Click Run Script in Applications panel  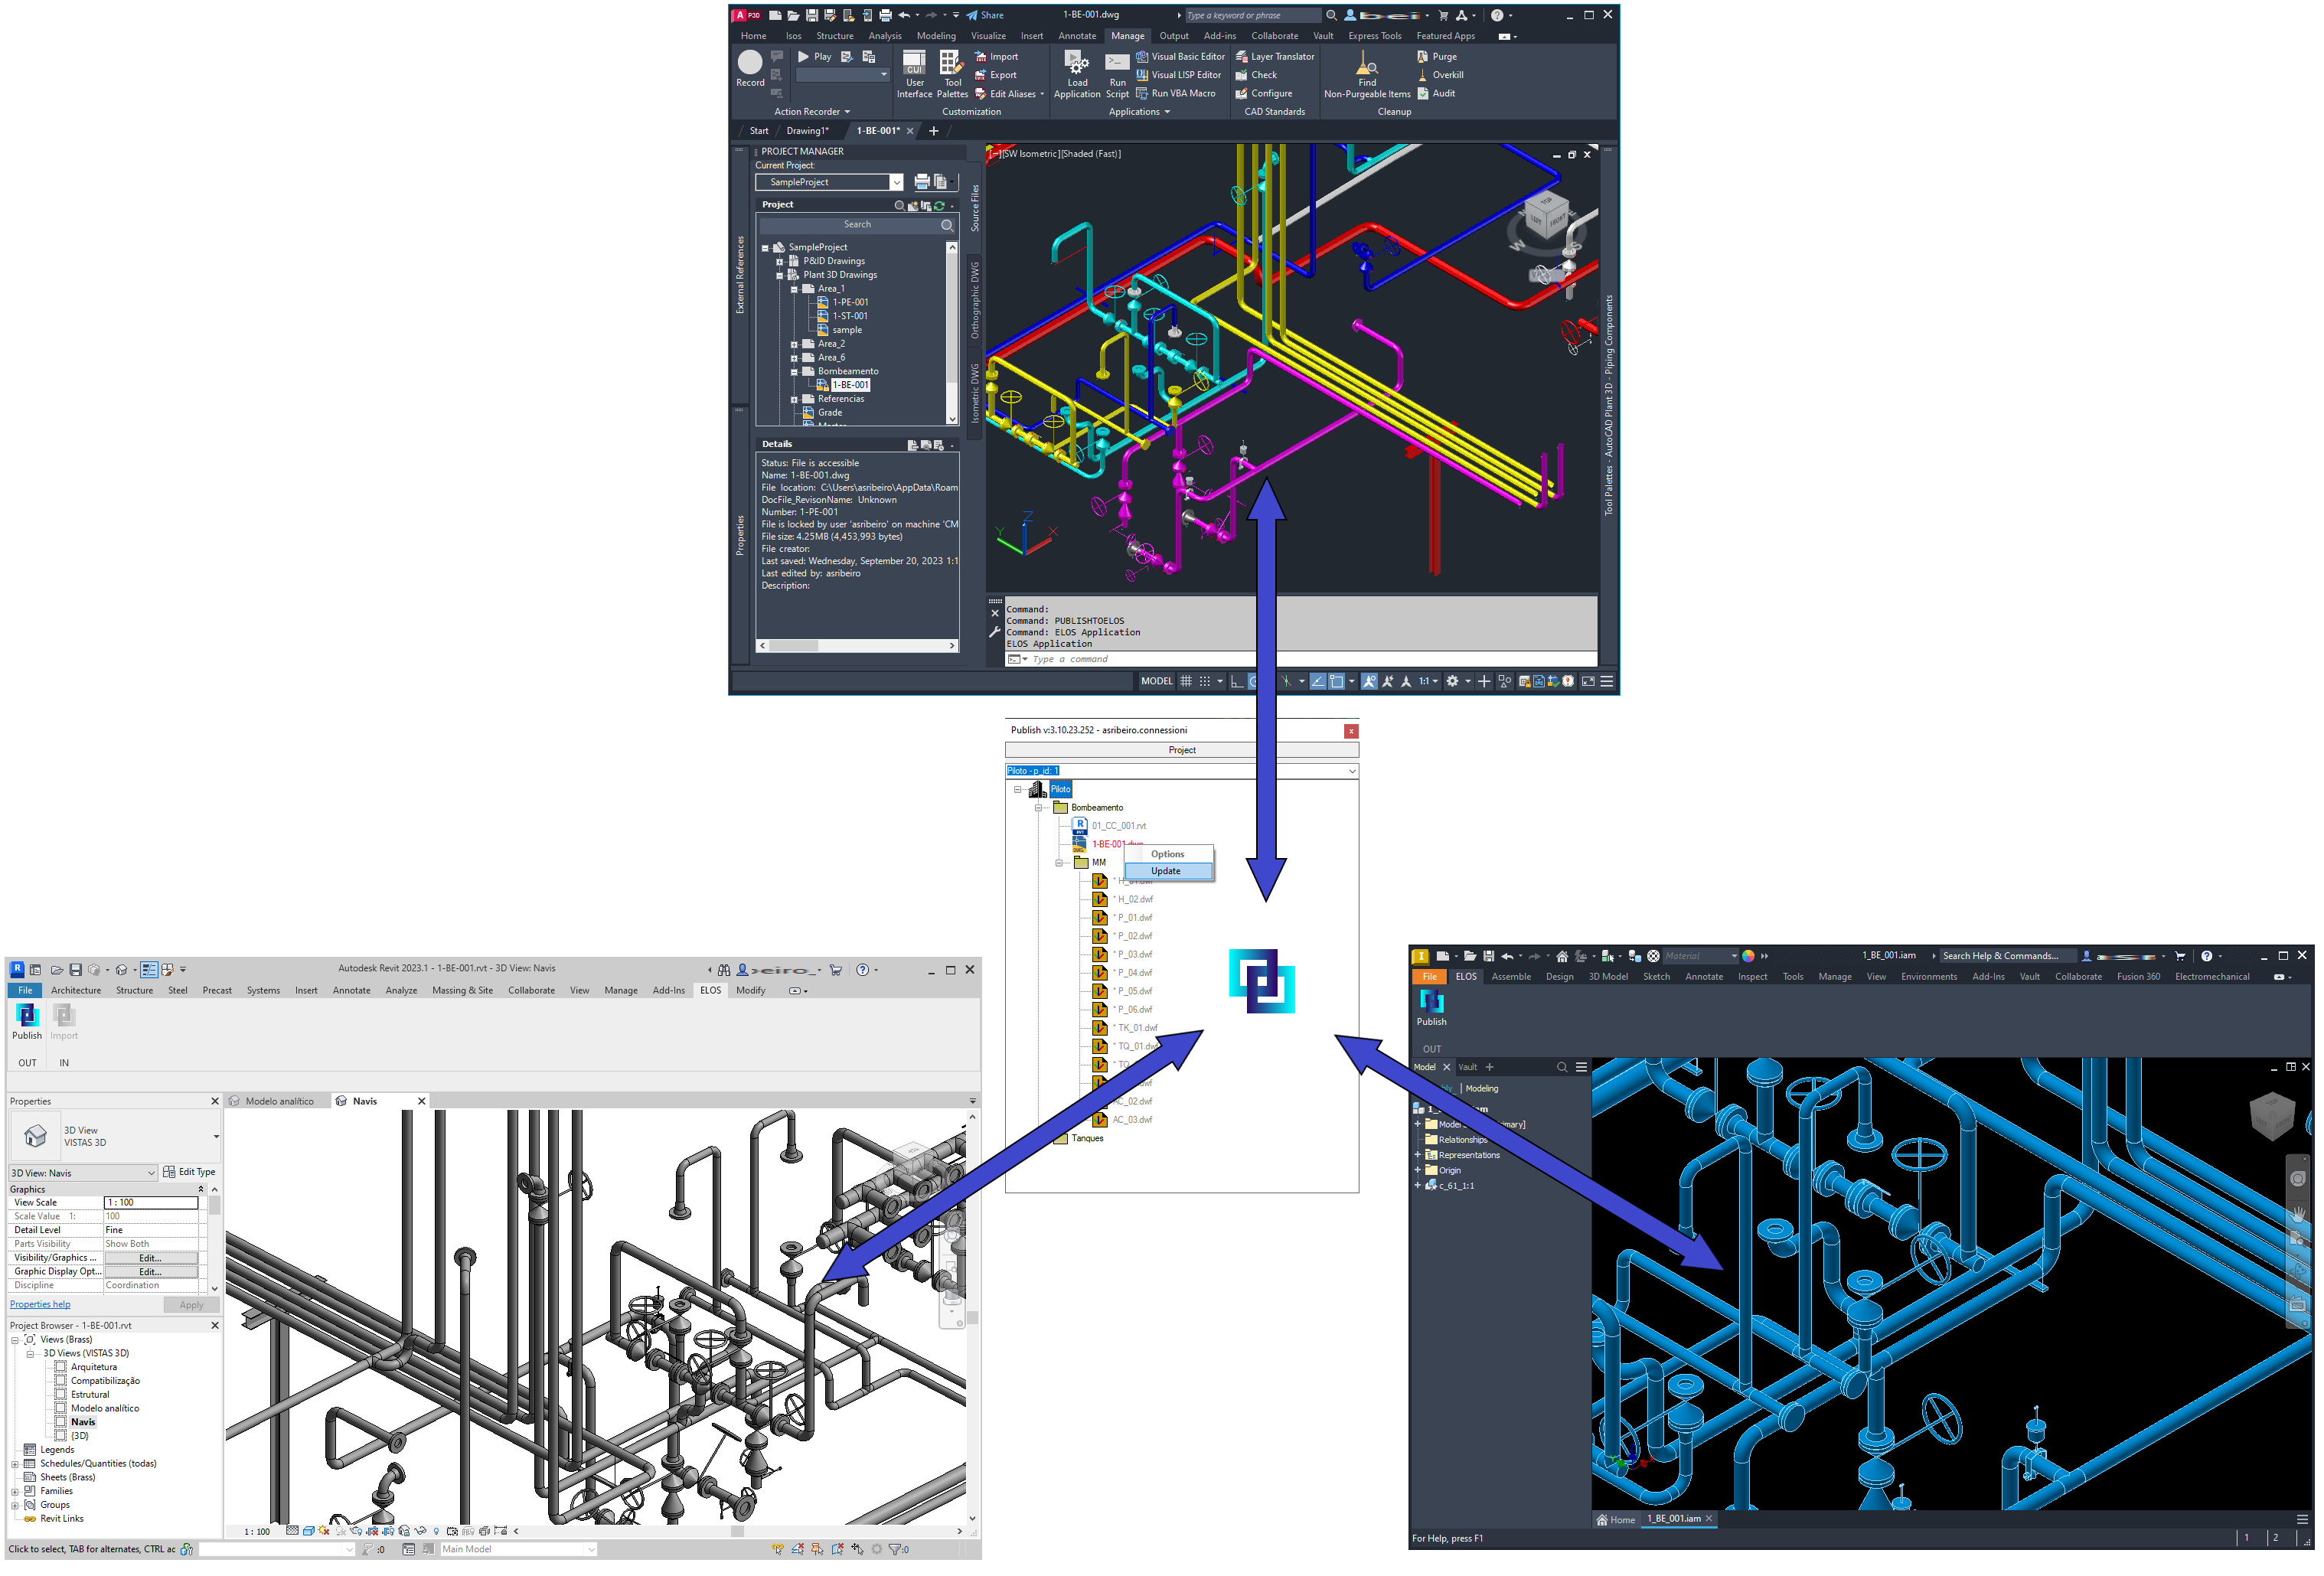[1117, 75]
